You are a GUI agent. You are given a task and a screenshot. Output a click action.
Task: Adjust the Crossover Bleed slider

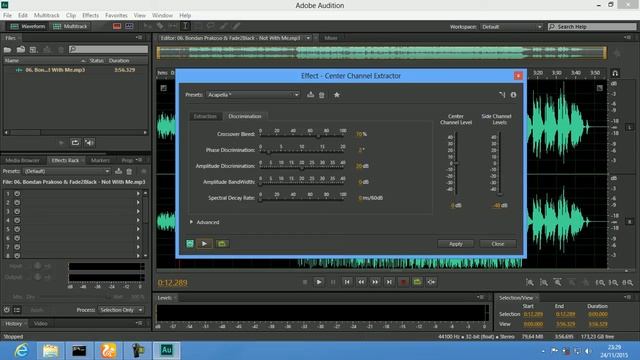(x=318, y=136)
